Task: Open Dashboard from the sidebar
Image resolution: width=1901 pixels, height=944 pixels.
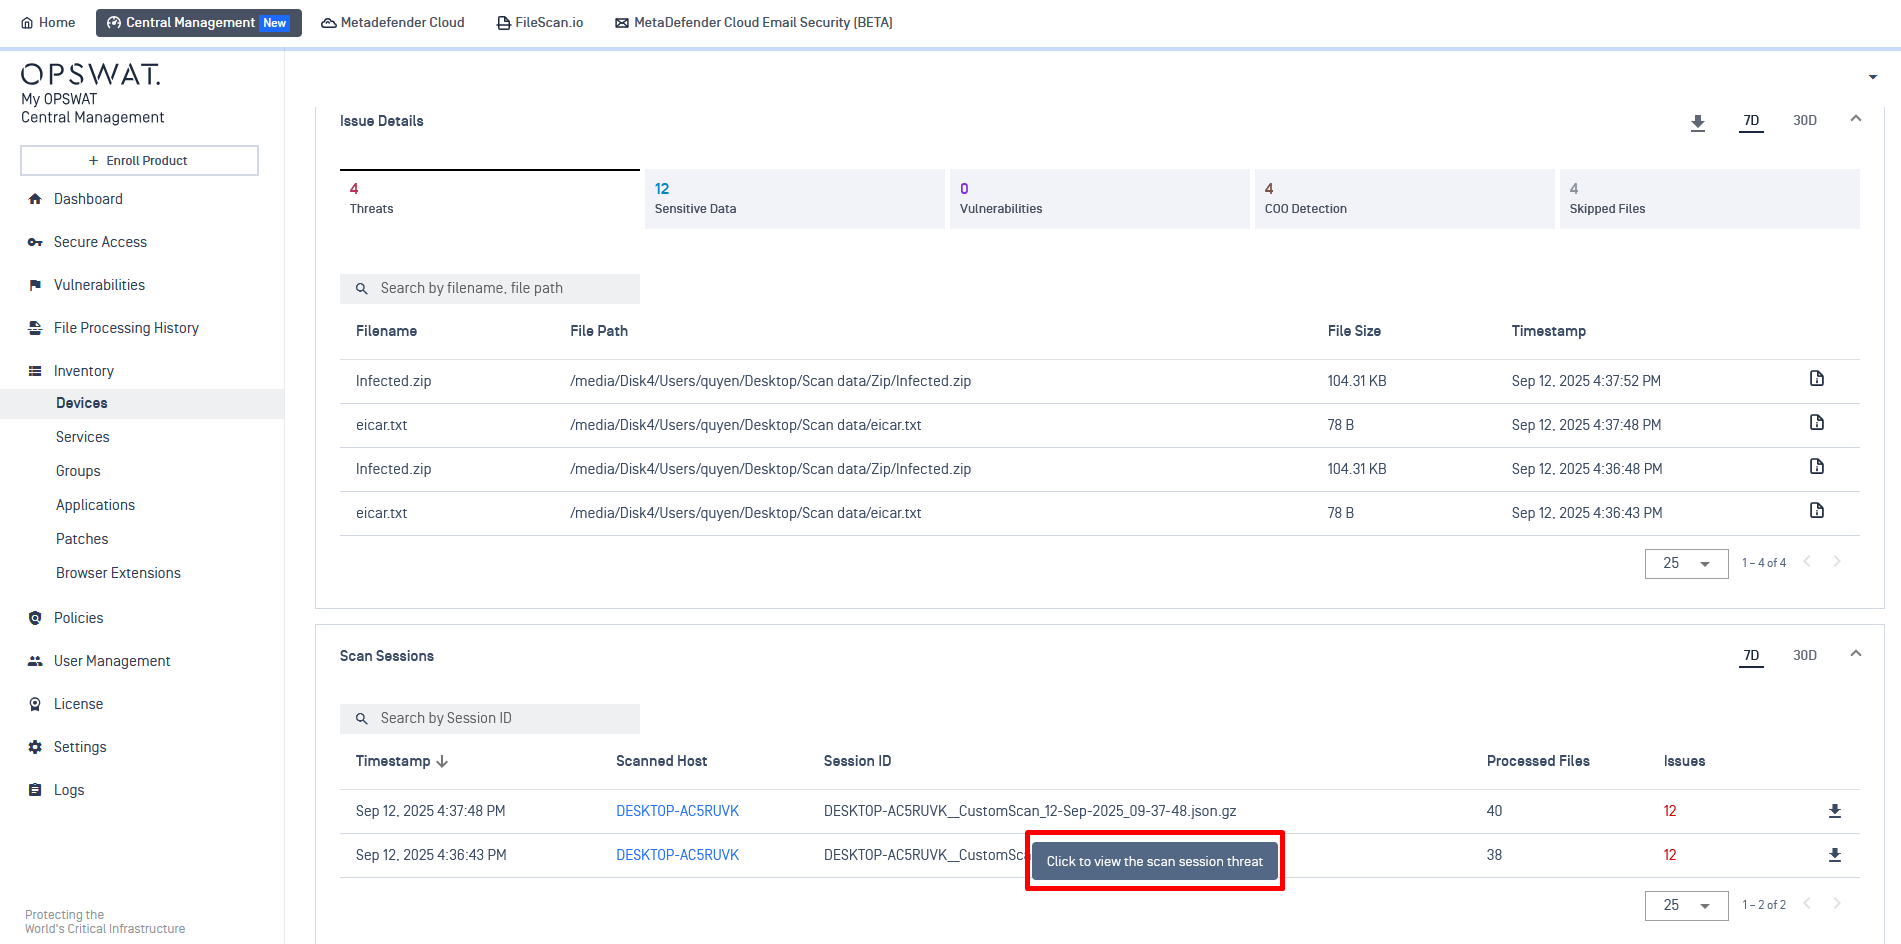Action: [x=88, y=199]
